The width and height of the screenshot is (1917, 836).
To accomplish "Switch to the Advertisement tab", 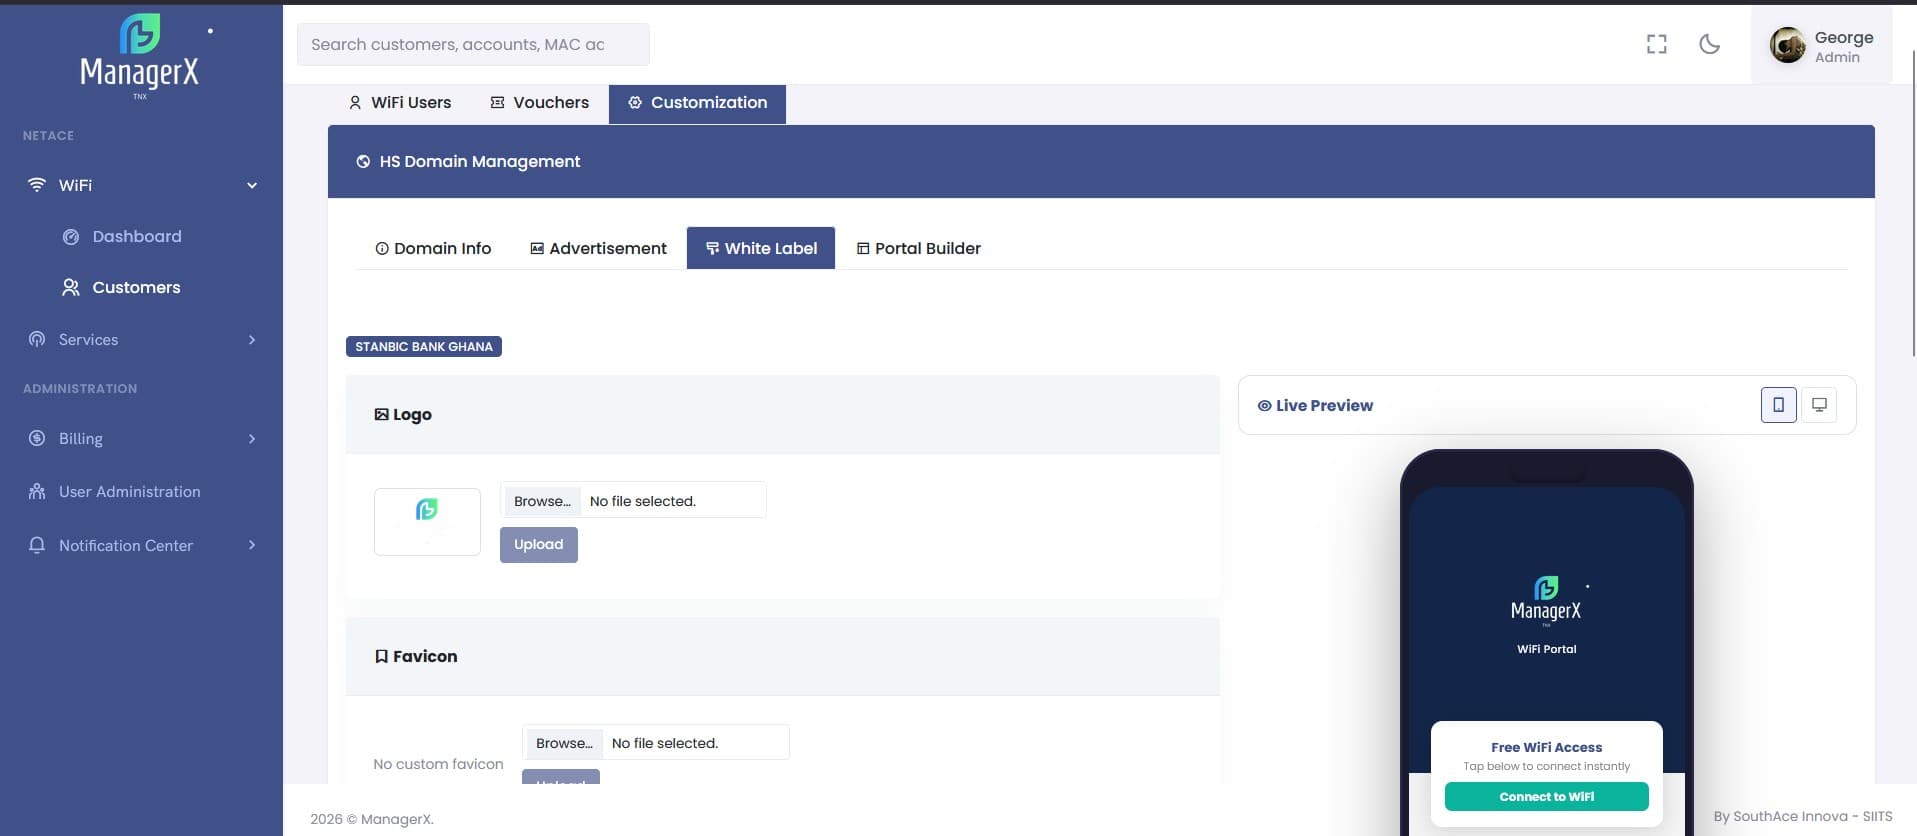I will pyautogui.click(x=598, y=248).
